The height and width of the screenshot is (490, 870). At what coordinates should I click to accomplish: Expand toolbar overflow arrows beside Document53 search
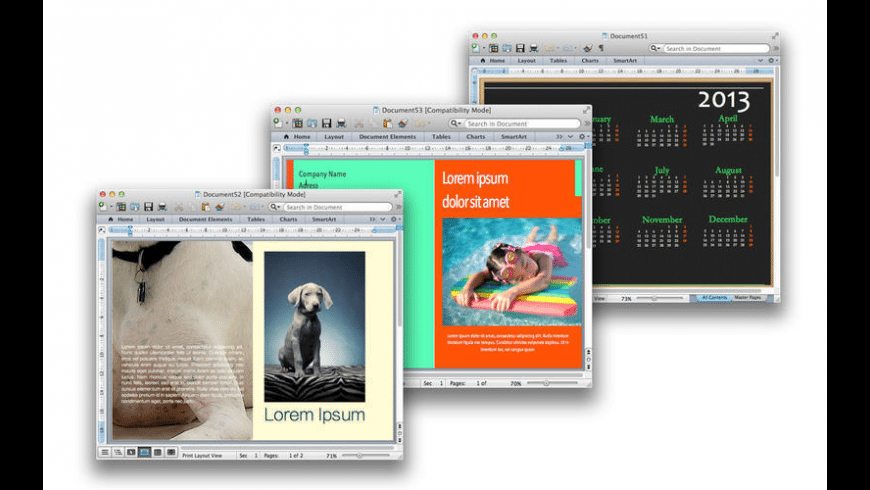[586, 123]
